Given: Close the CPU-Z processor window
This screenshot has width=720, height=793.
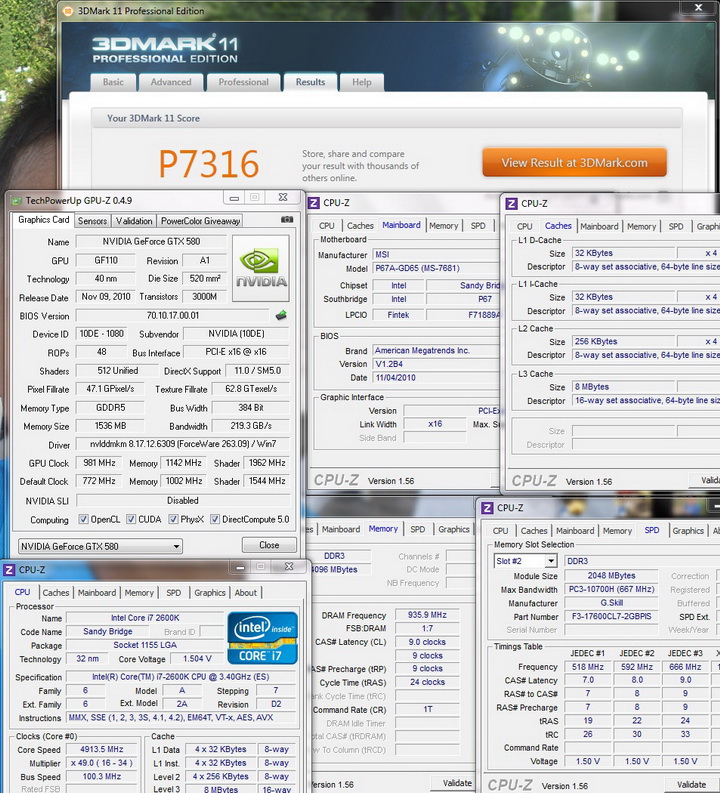Looking at the screenshot, I should pyautogui.click(x=289, y=567).
